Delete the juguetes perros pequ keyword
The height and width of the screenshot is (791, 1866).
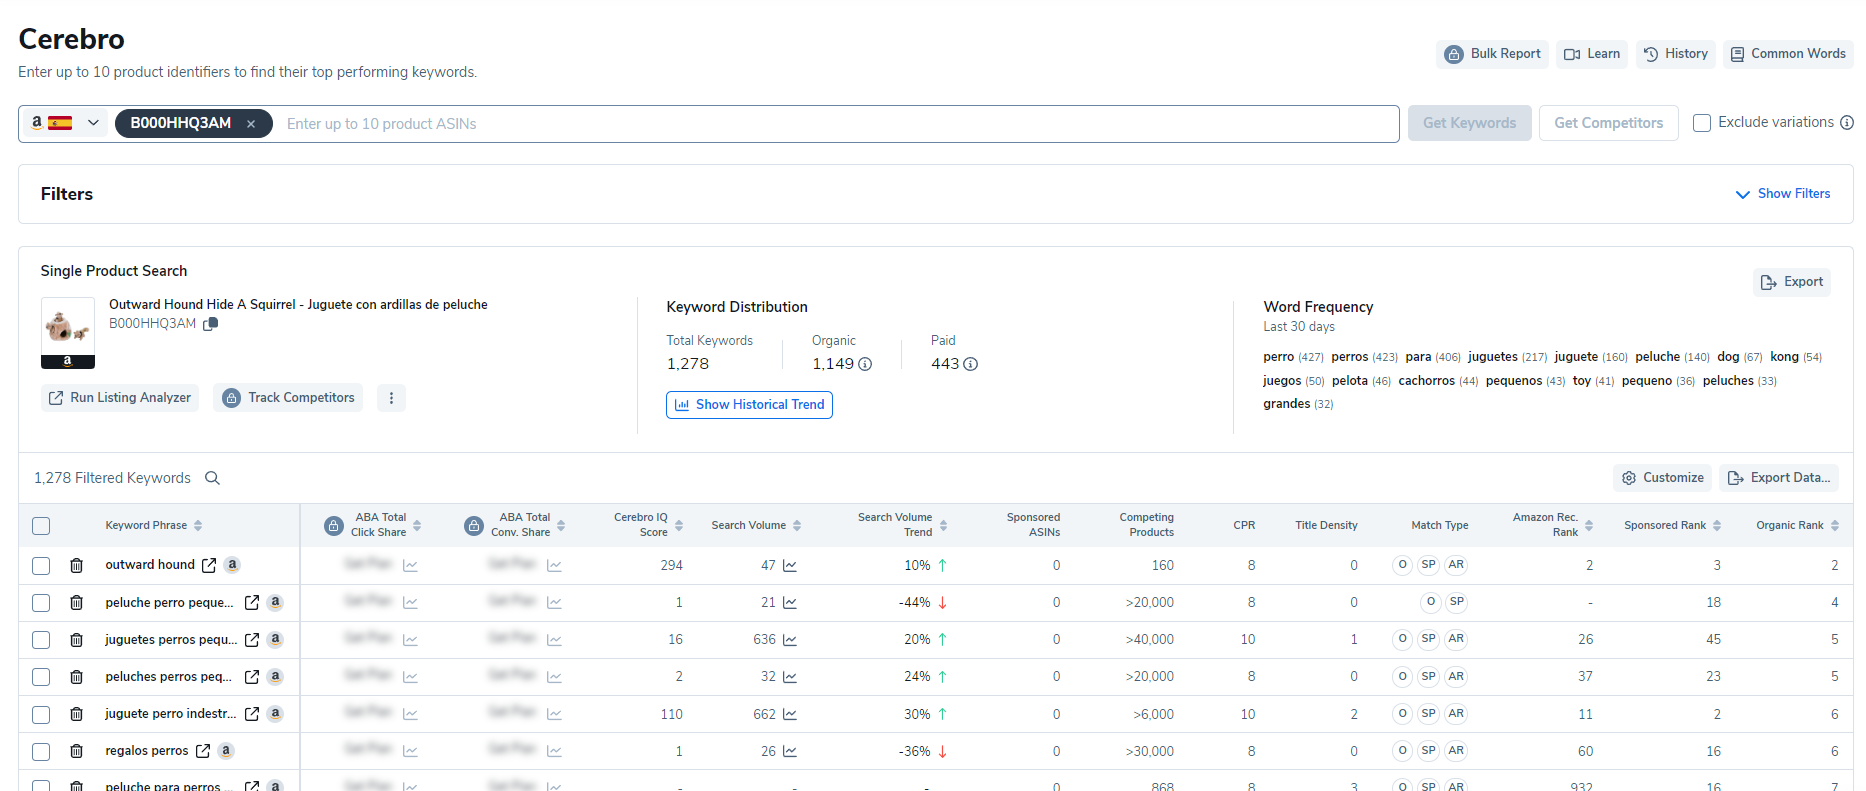click(77, 640)
